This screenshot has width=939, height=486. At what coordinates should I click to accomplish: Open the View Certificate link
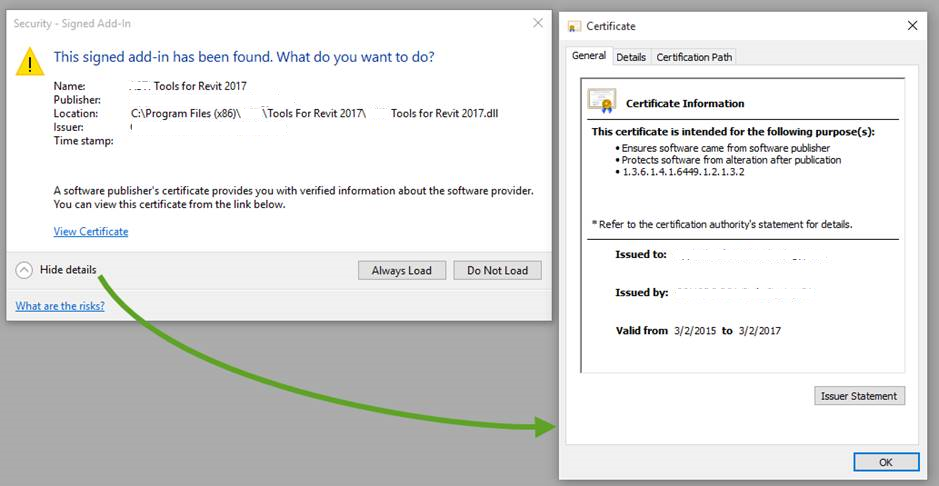pos(91,232)
